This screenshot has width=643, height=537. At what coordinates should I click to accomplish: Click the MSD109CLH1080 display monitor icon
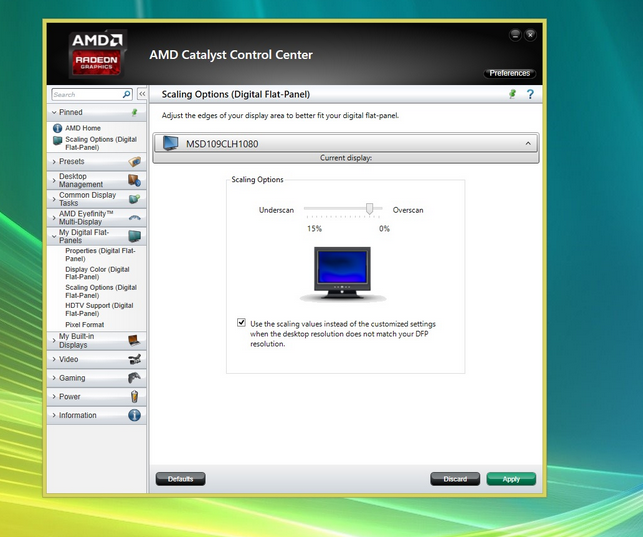[170, 143]
